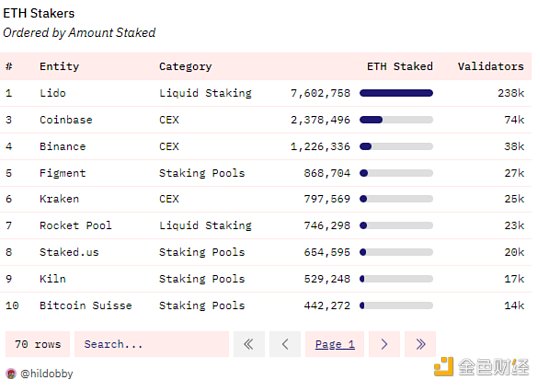Click Coinbase's ETH staked progress bar

[396, 120]
